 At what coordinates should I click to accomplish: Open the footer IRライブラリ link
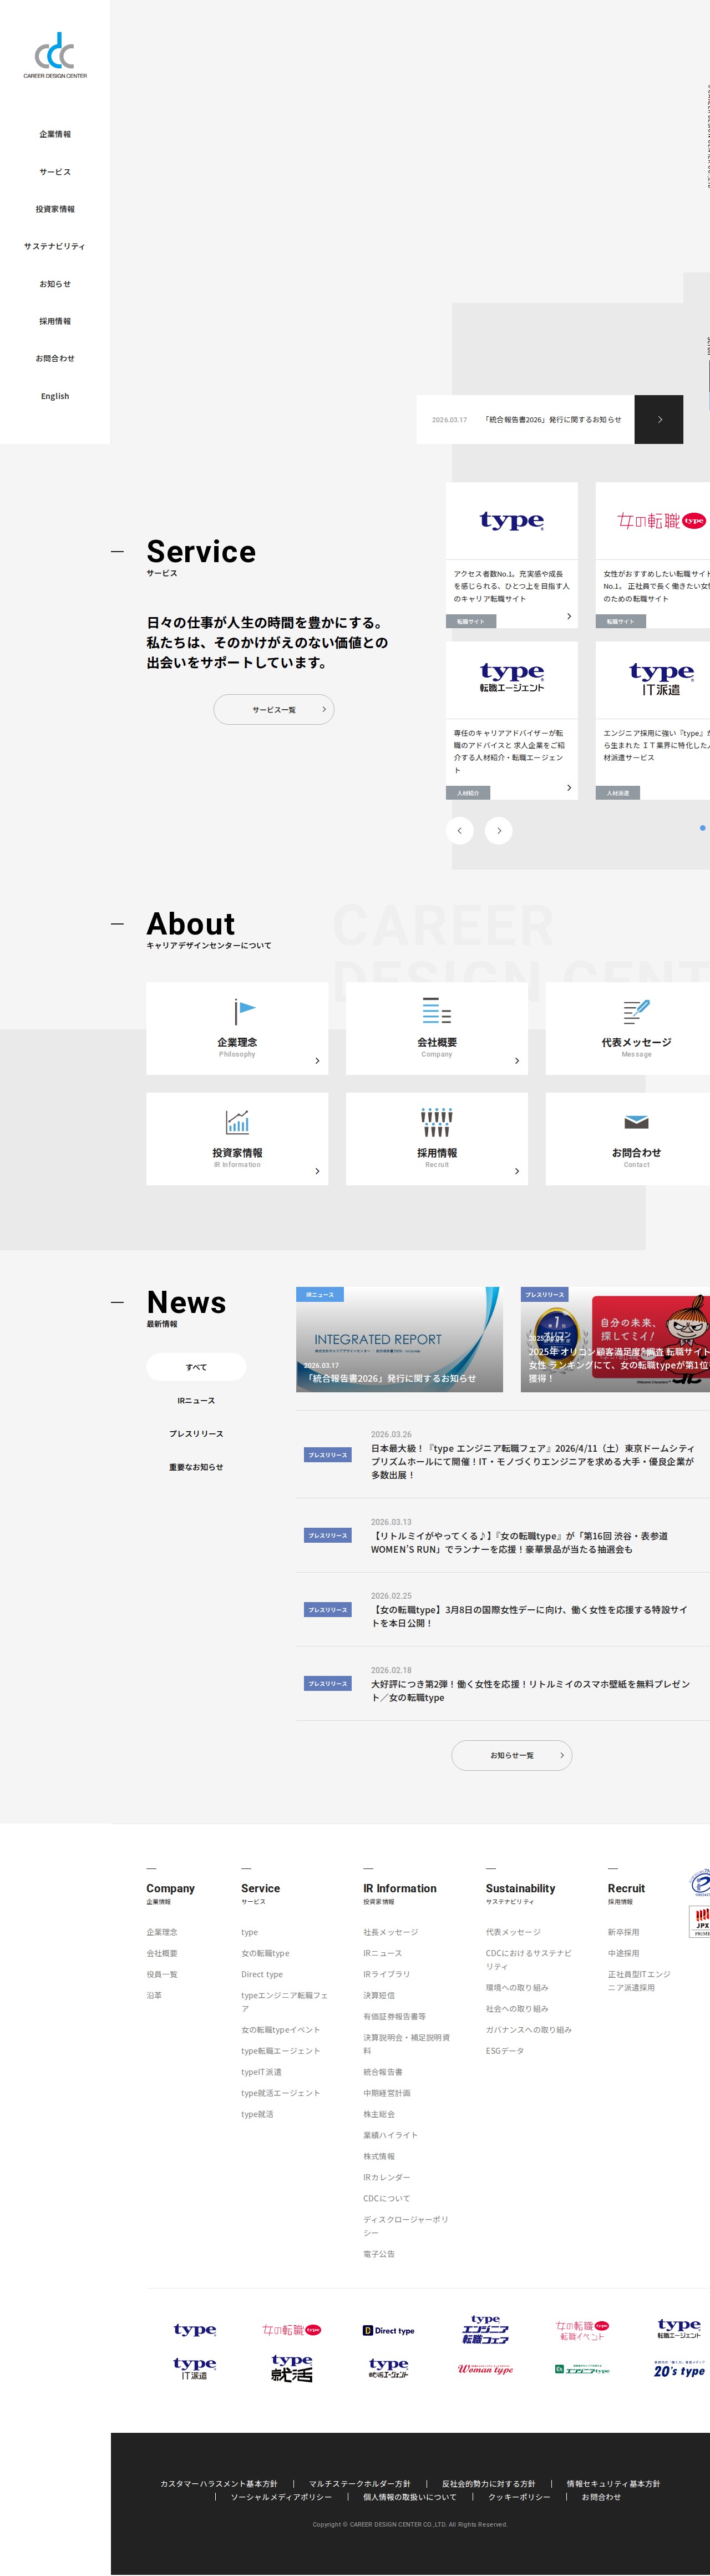(386, 1974)
